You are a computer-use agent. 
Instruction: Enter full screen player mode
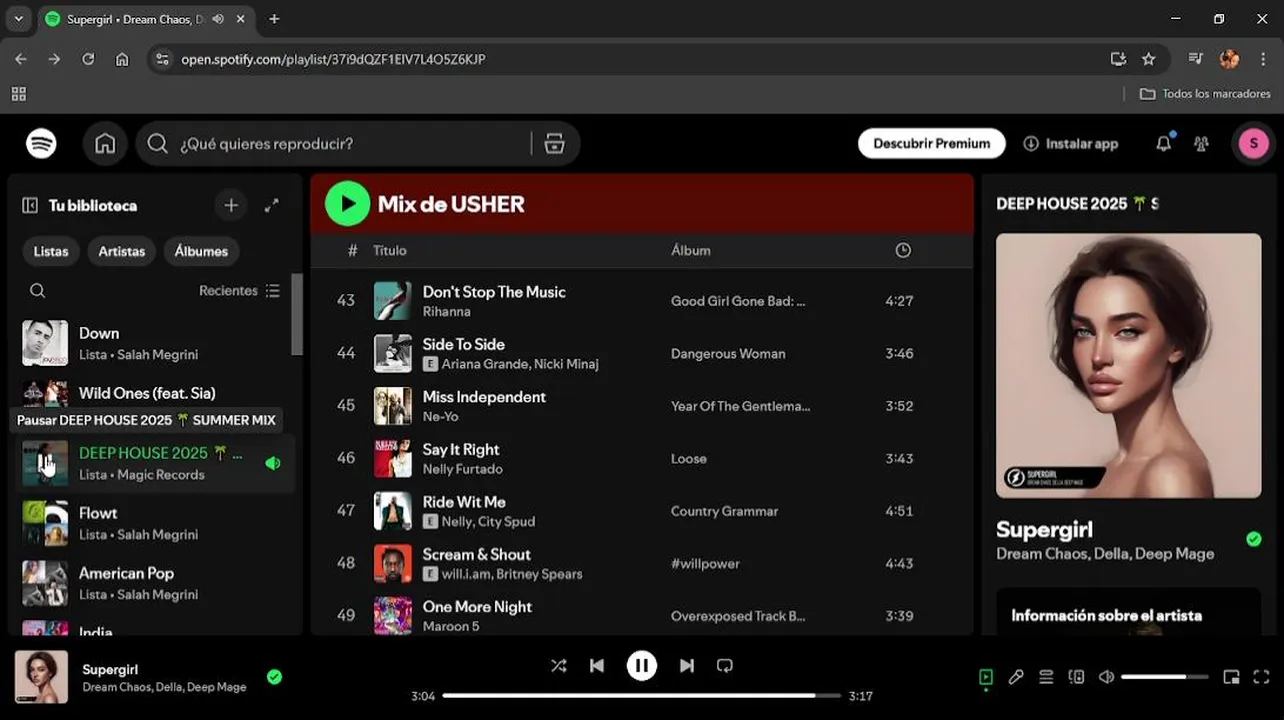(1261, 677)
